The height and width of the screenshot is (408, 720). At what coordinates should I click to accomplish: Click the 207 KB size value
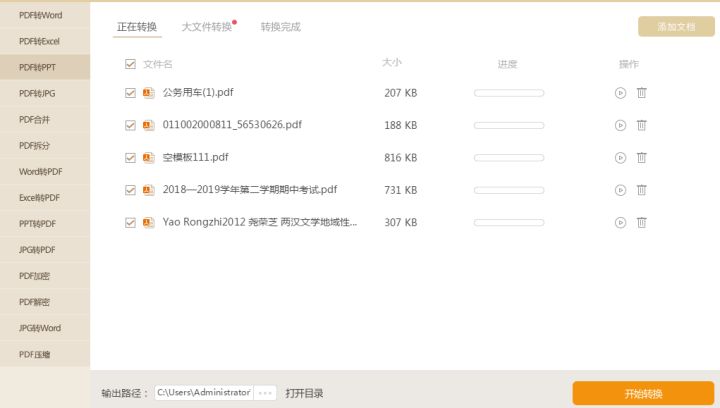(x=401, y=93)
